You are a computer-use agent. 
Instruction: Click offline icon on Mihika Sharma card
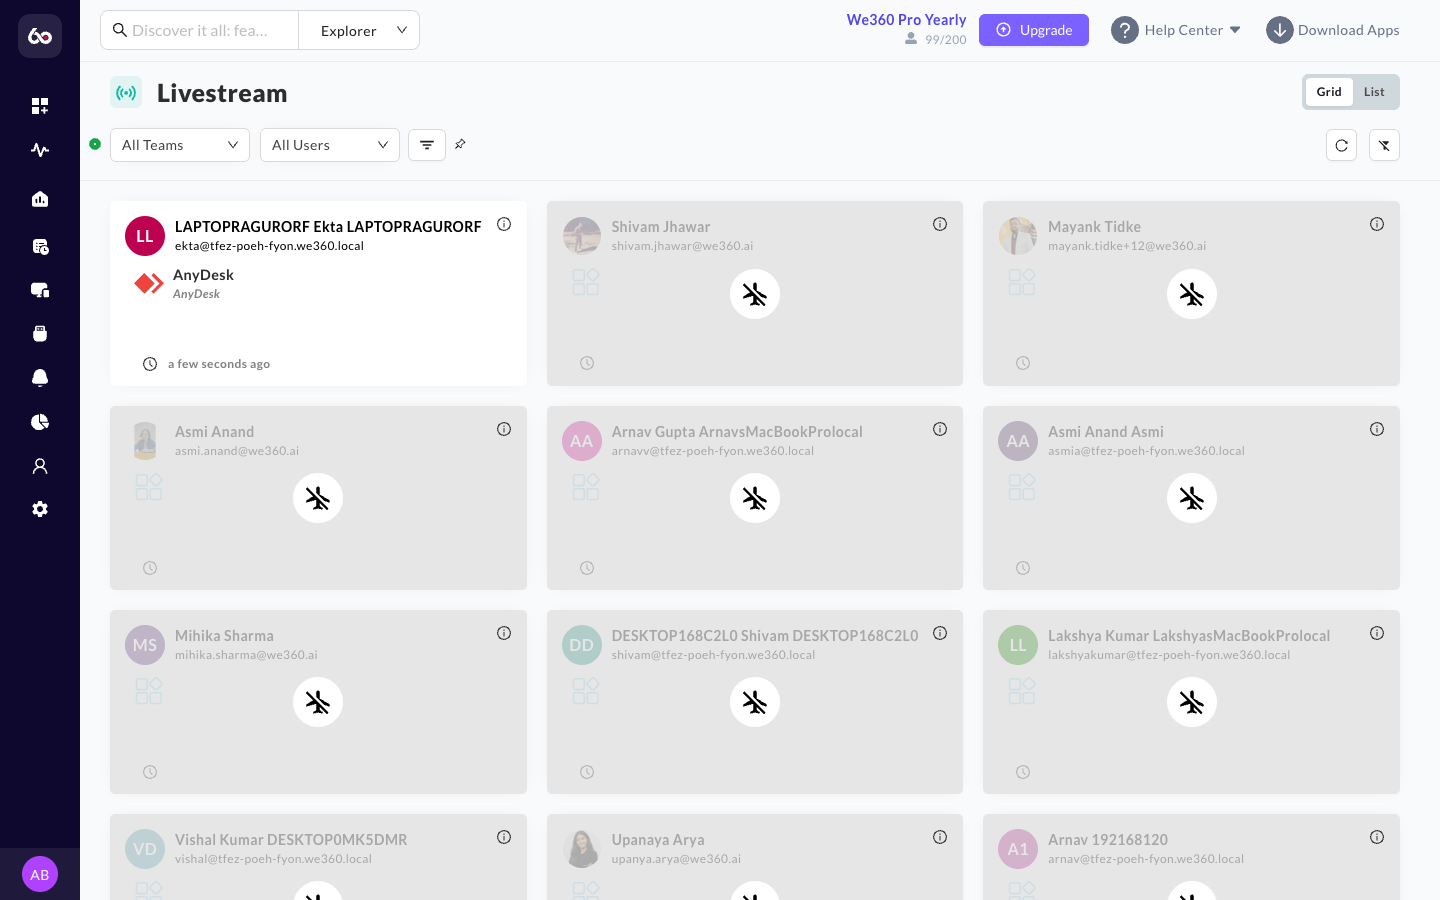[318, 702]
